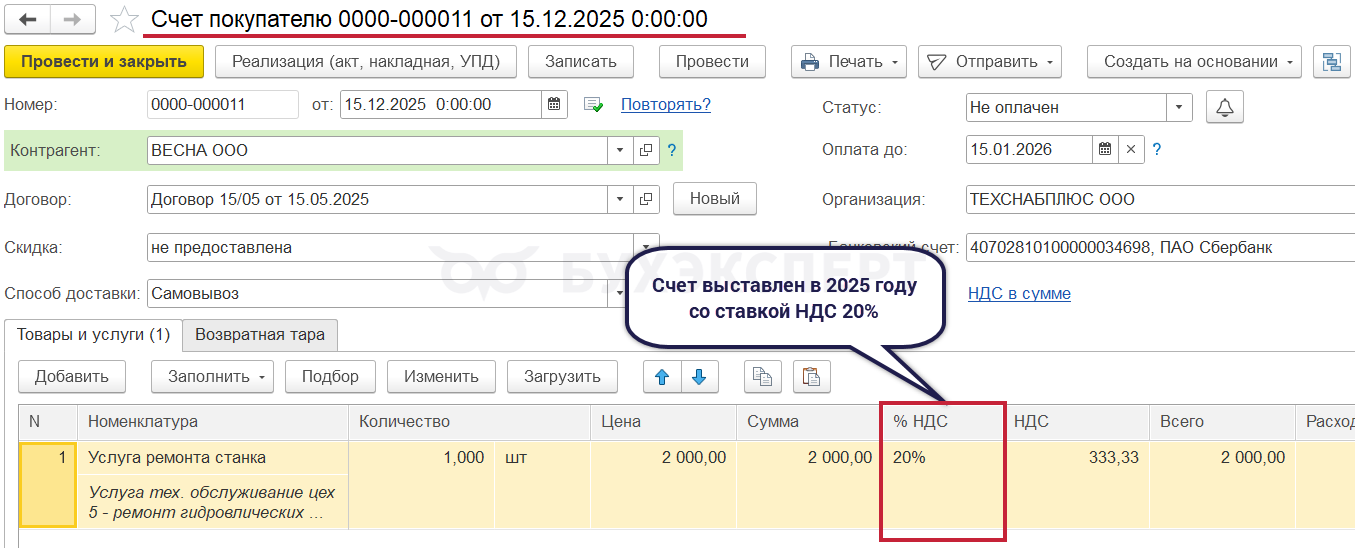Click the Новый contract button
The image size is (1355, 548).
pyautogui.click(x=715, y=199)
